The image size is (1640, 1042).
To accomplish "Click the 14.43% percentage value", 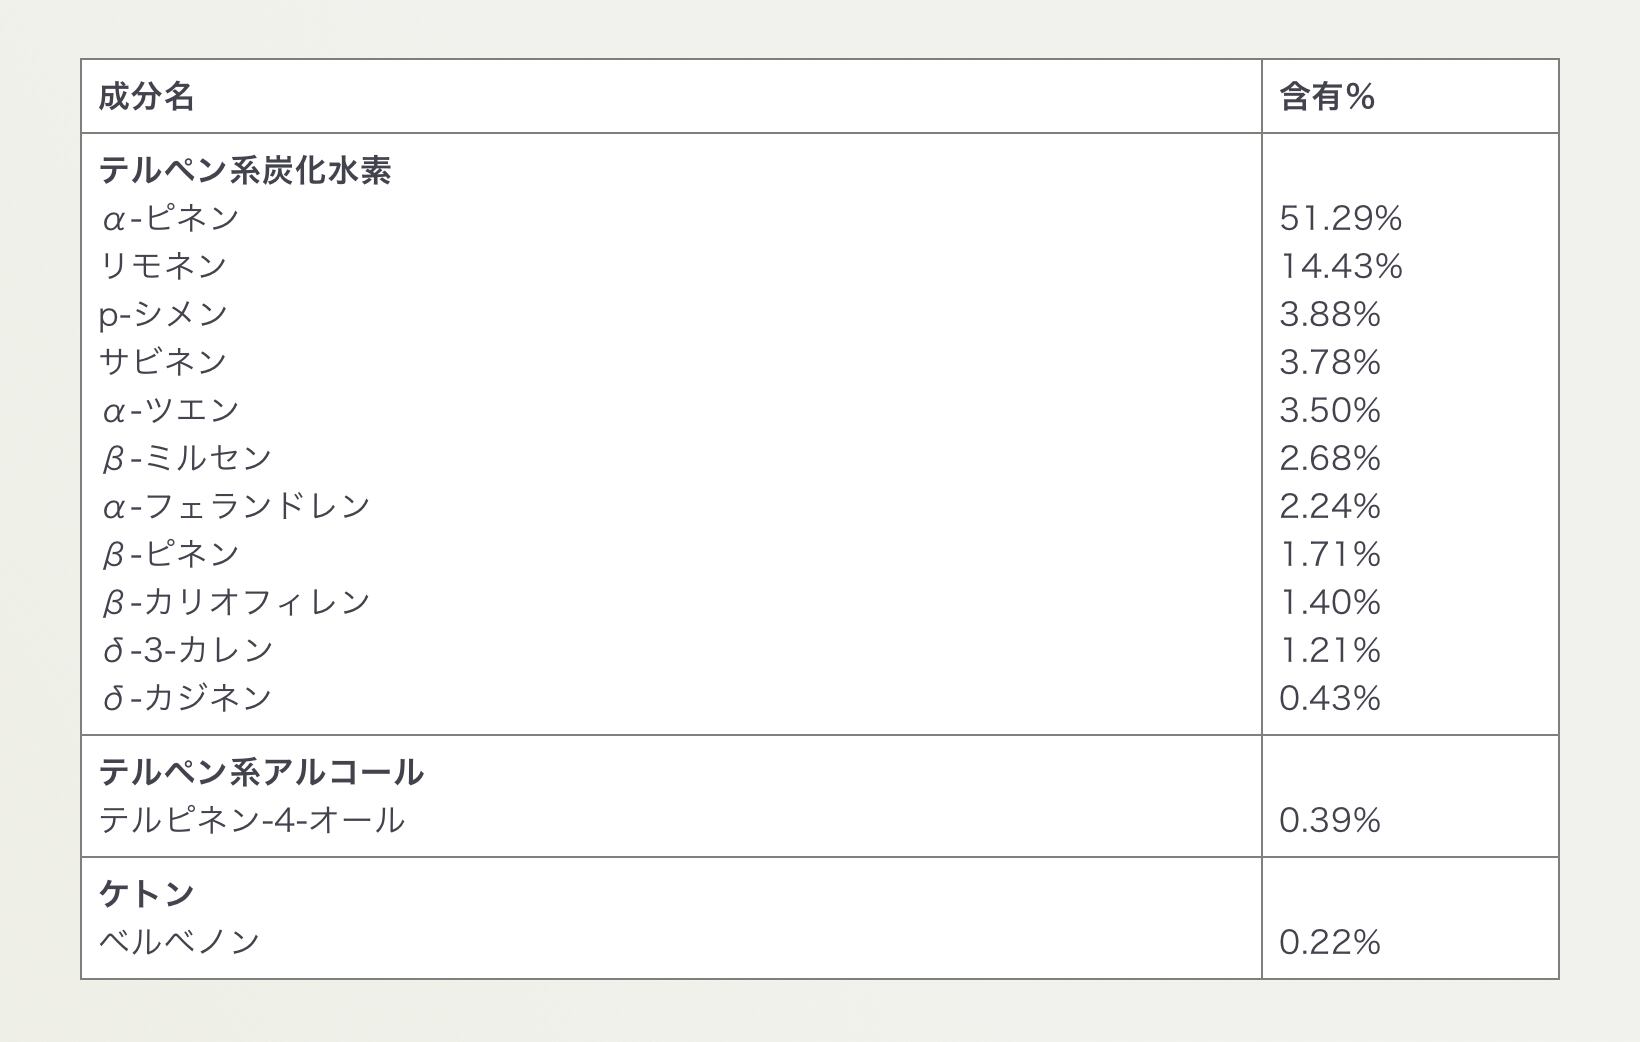I will pos(1340,266).
